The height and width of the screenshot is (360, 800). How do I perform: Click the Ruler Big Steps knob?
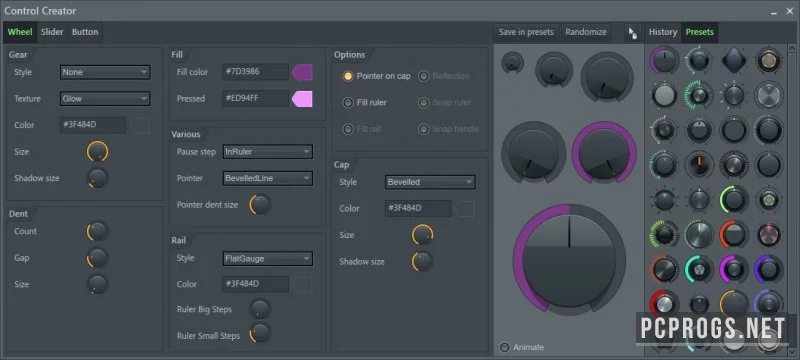(260, 309)
